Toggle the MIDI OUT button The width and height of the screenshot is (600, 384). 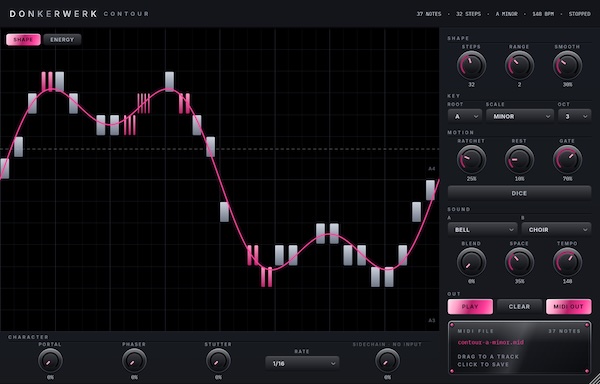[x=569, y=306]
